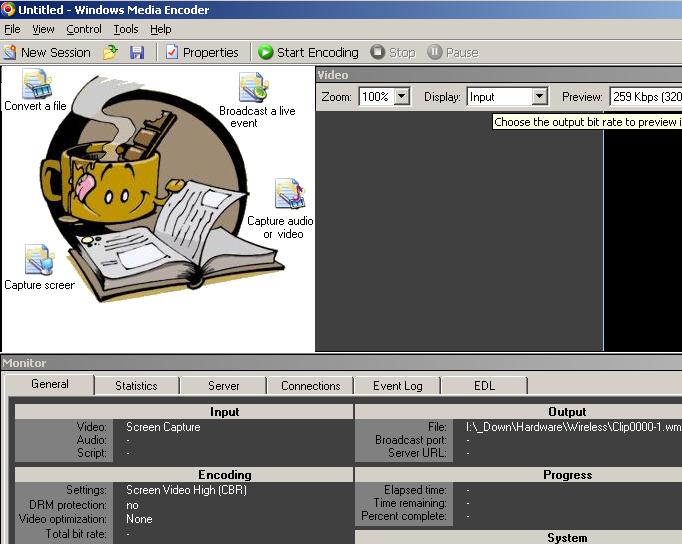The width and height of the screenshot is (682, 544).
Task: Save session with the floppy disk icon
Action: point(137,53)
